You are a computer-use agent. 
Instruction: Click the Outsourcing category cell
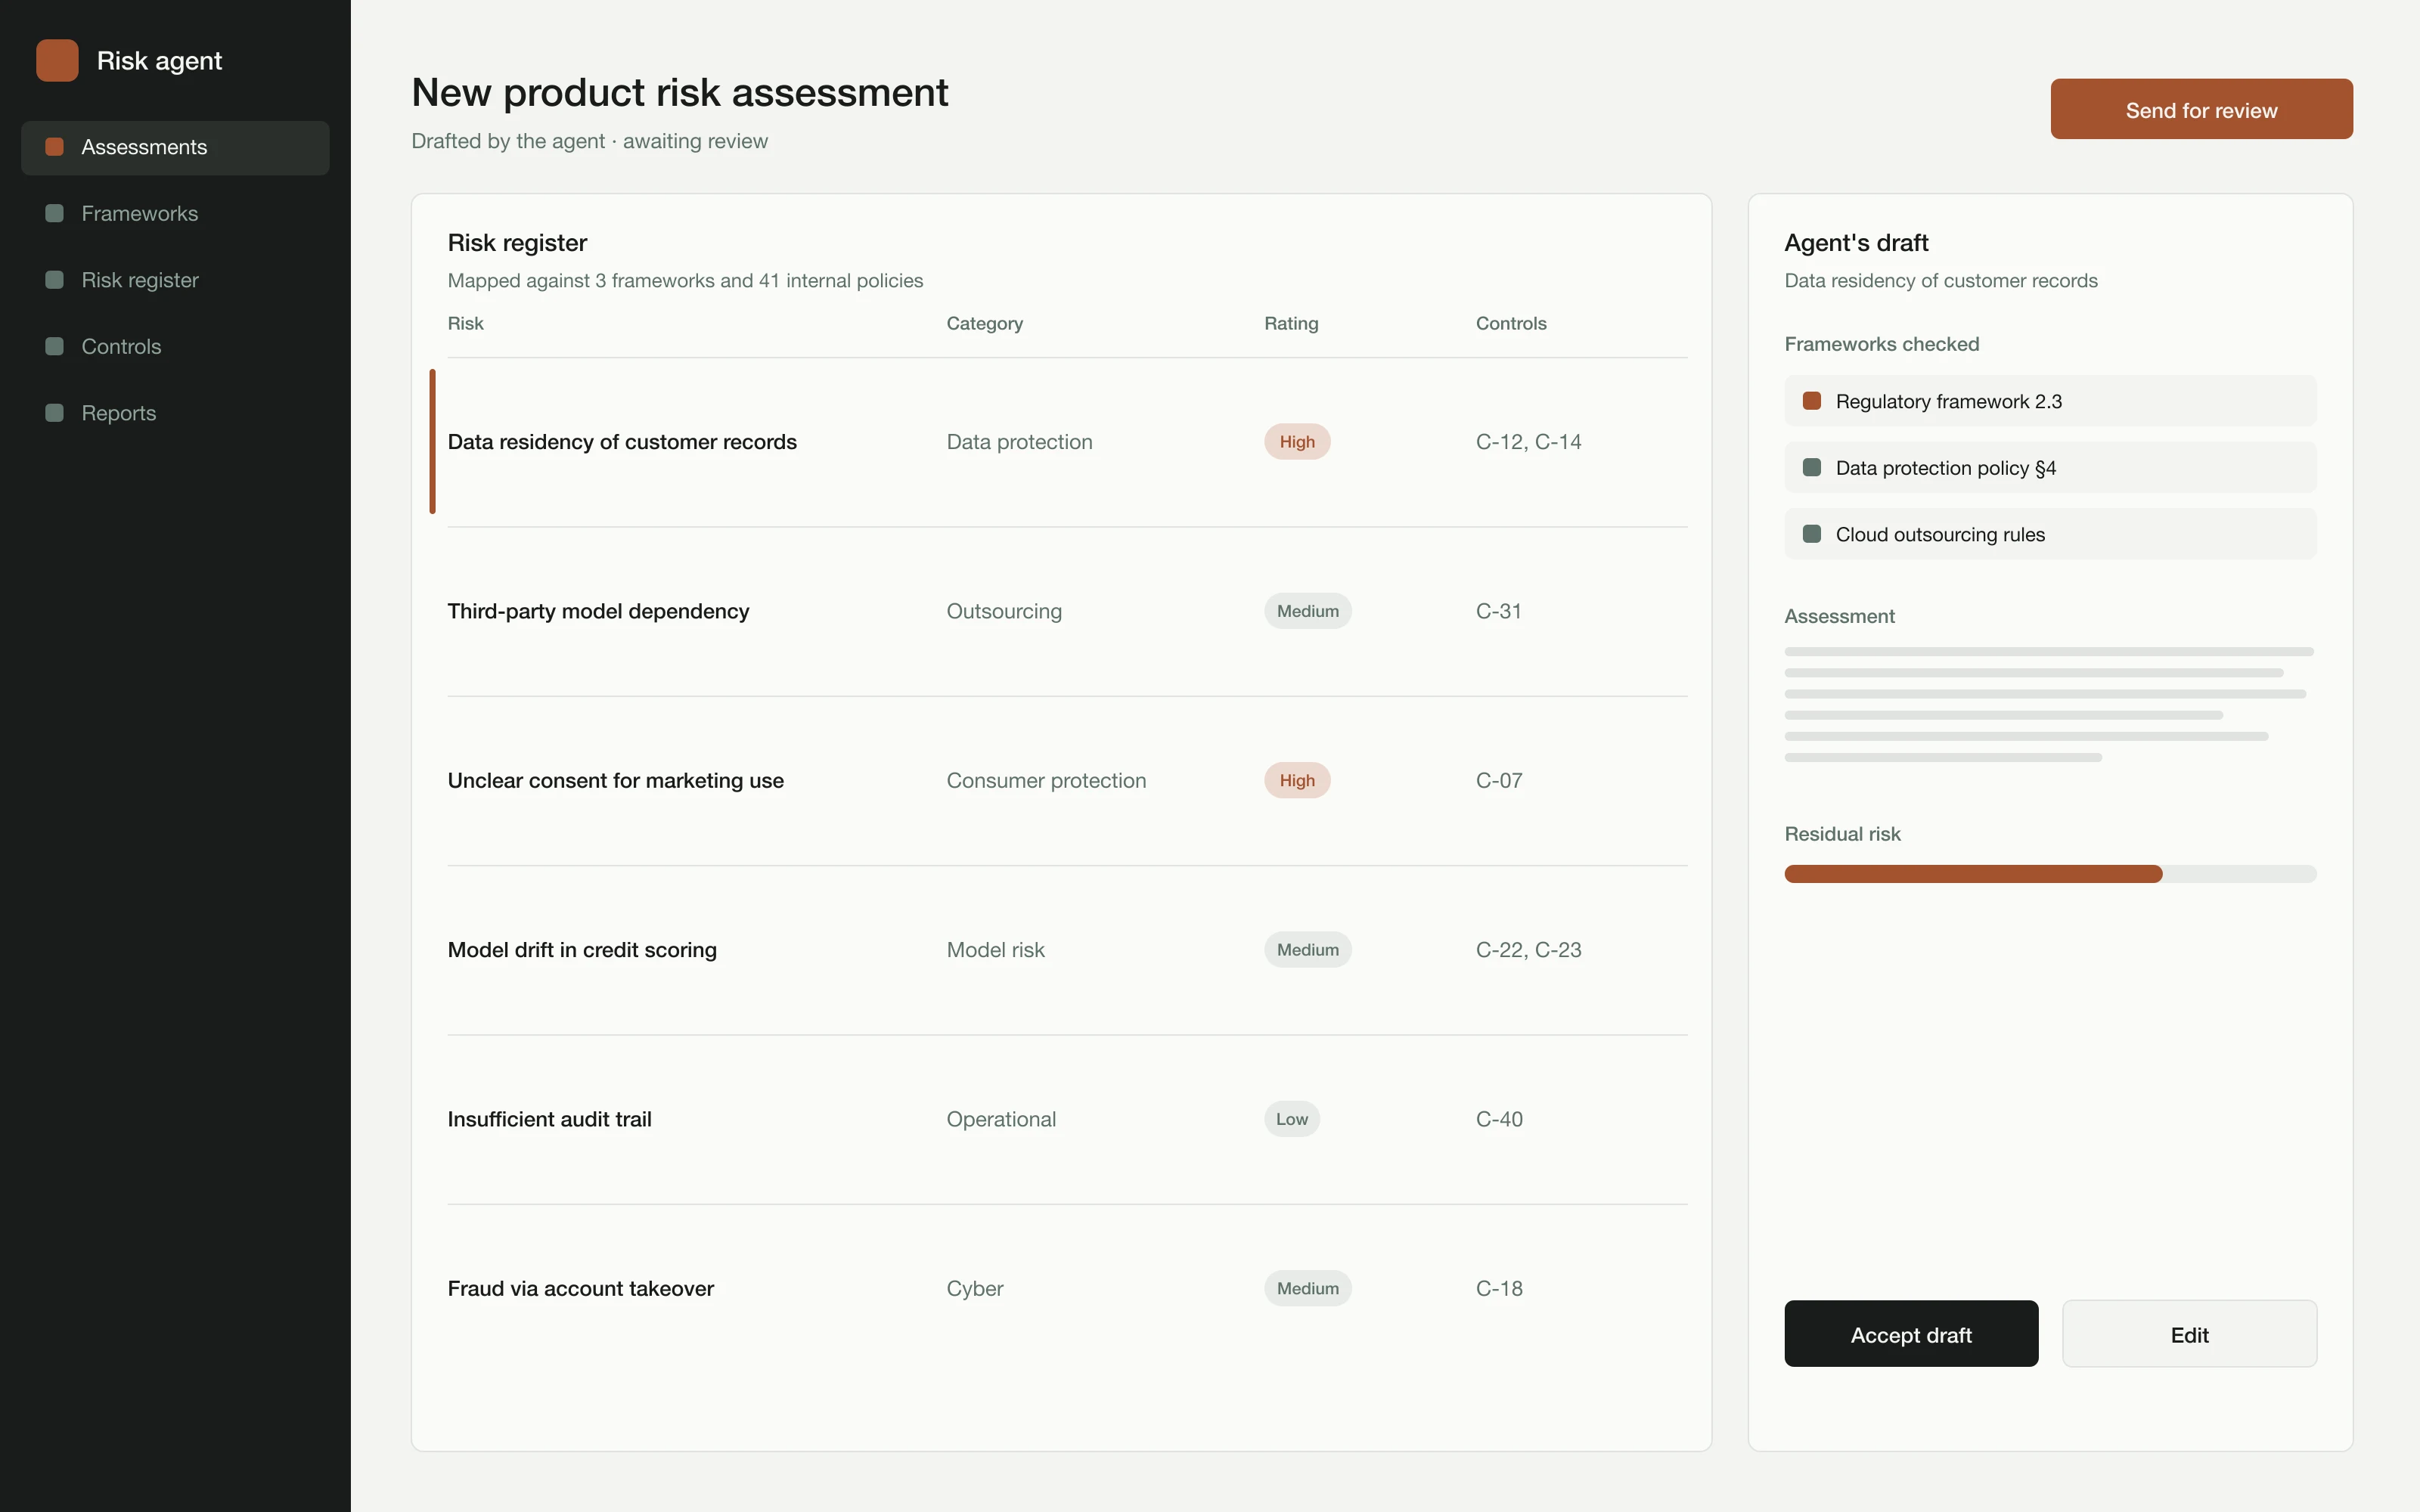[1004, 611]
